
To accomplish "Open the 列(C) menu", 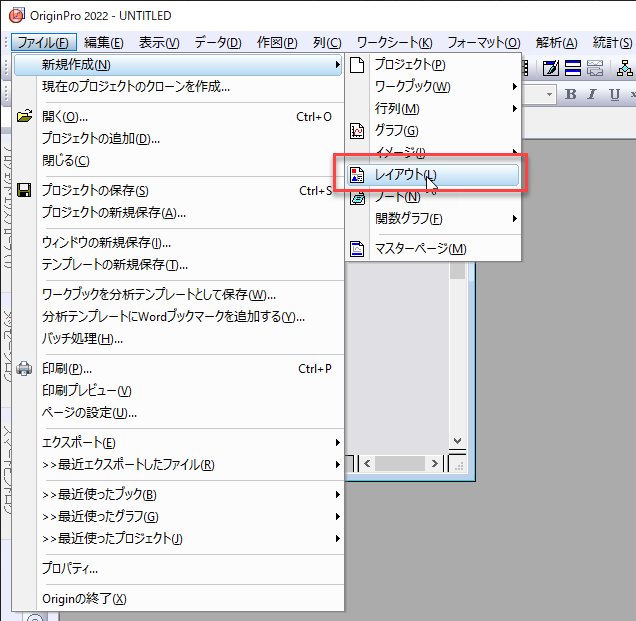I will point(327,42).
